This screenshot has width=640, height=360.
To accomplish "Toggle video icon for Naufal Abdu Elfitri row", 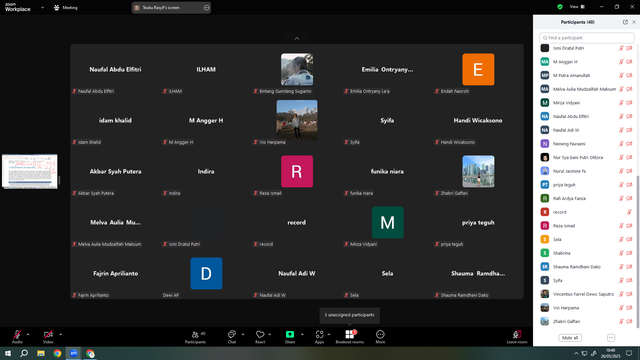I will pyautogui.click(x=629, y=116).
